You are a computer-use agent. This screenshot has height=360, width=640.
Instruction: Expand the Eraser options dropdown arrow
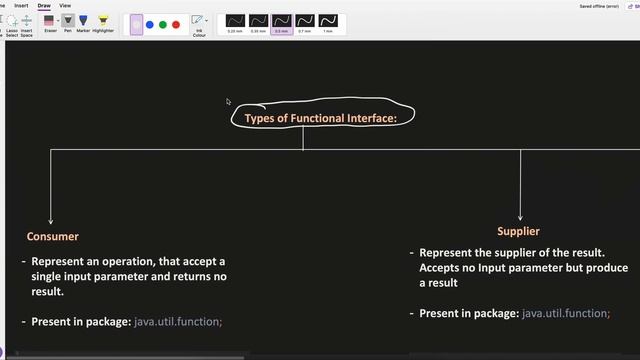(58, 20)
